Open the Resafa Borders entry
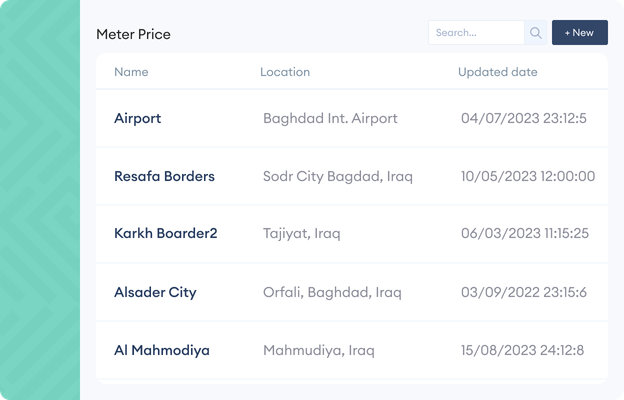The height and width of the screenshot is (400, 624). pos(164,176)
